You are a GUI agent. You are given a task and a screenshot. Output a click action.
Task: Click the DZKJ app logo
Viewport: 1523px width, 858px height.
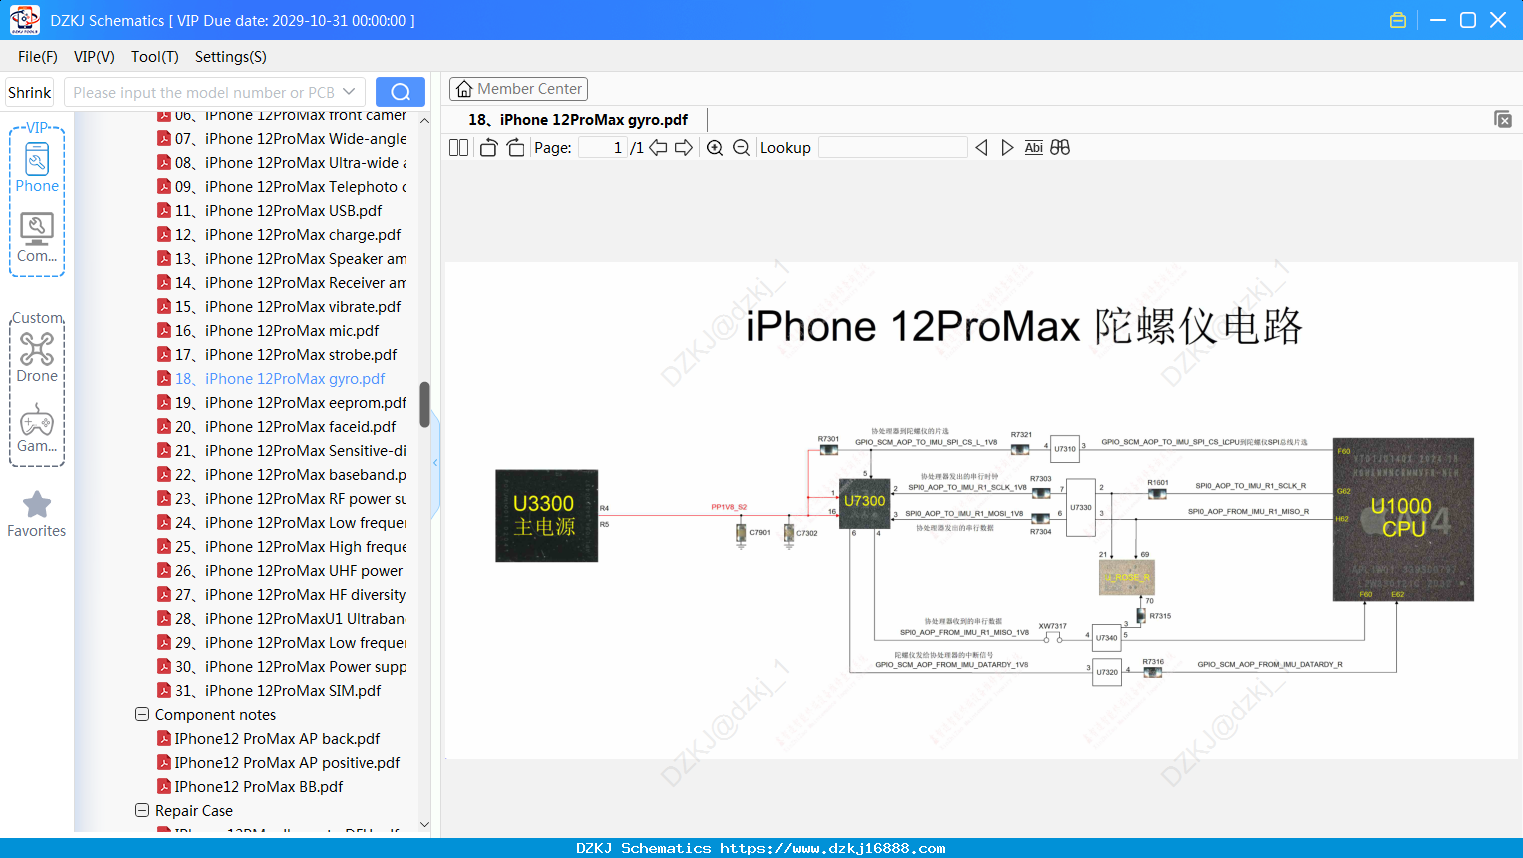click(24, 20)
